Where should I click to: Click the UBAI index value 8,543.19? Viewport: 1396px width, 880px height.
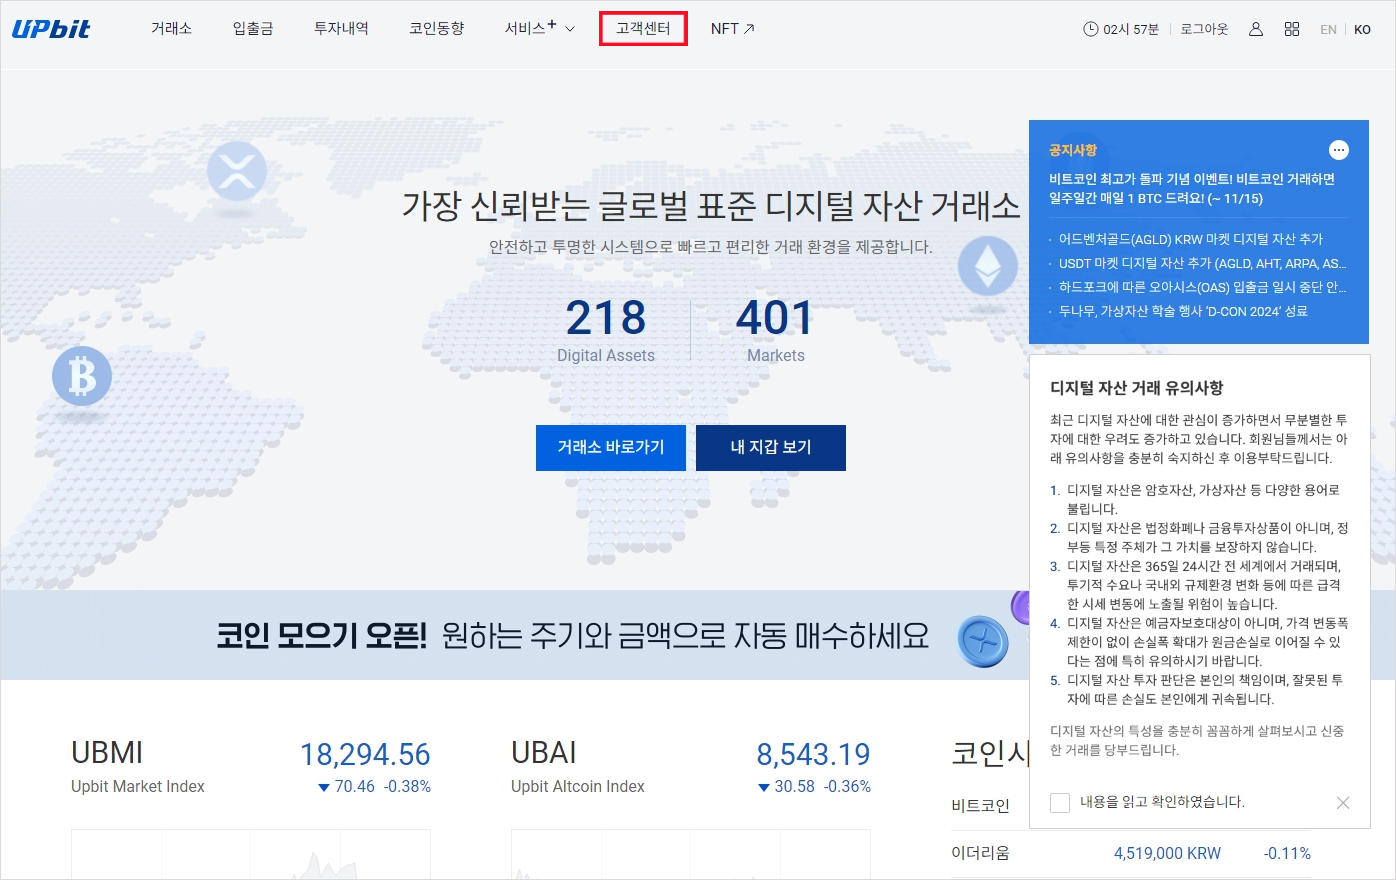point(813,754)
